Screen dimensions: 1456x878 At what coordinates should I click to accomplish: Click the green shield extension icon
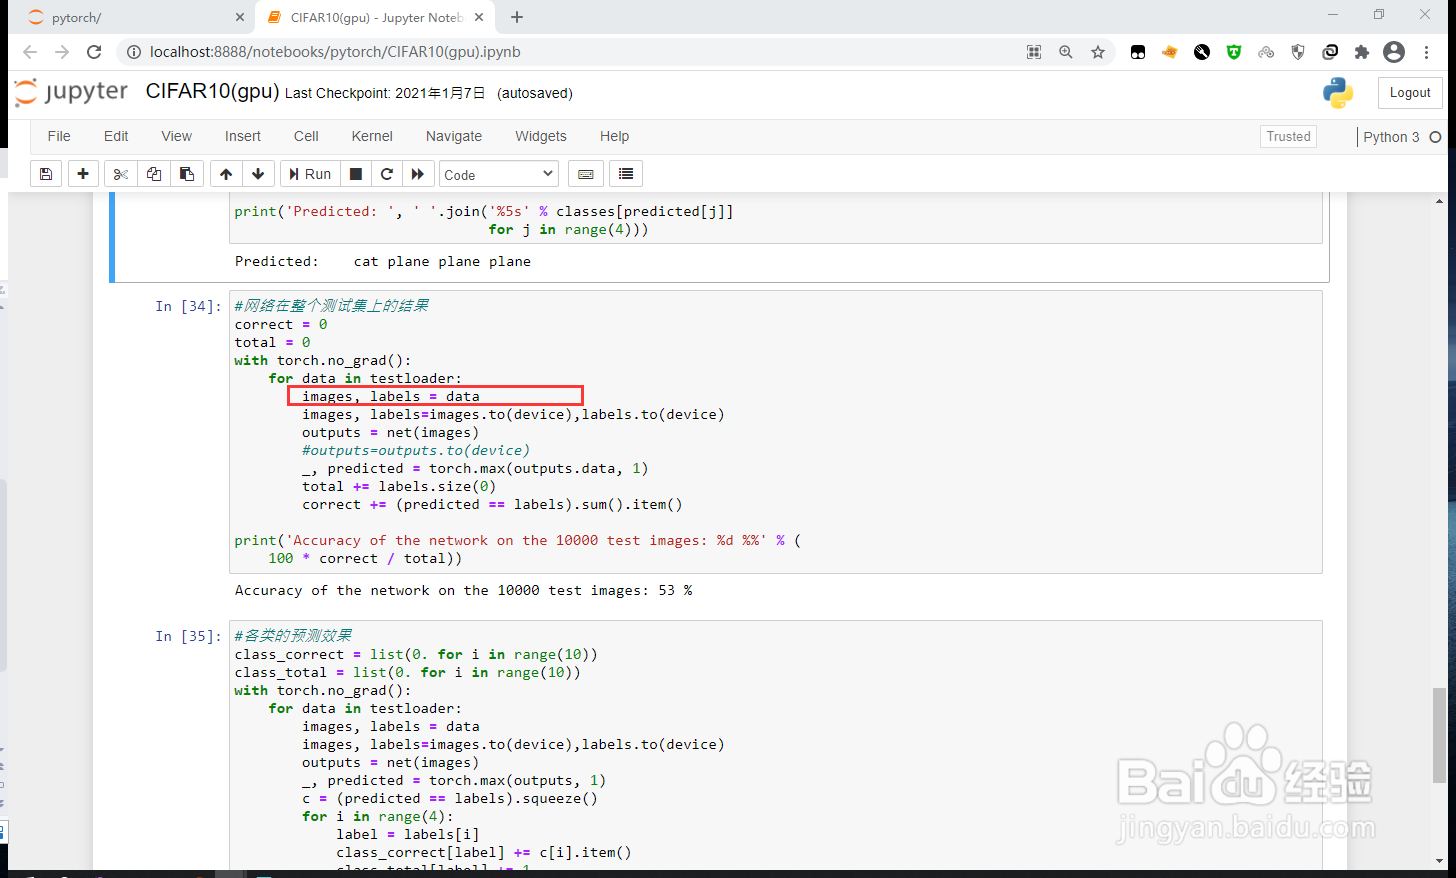1234,52
